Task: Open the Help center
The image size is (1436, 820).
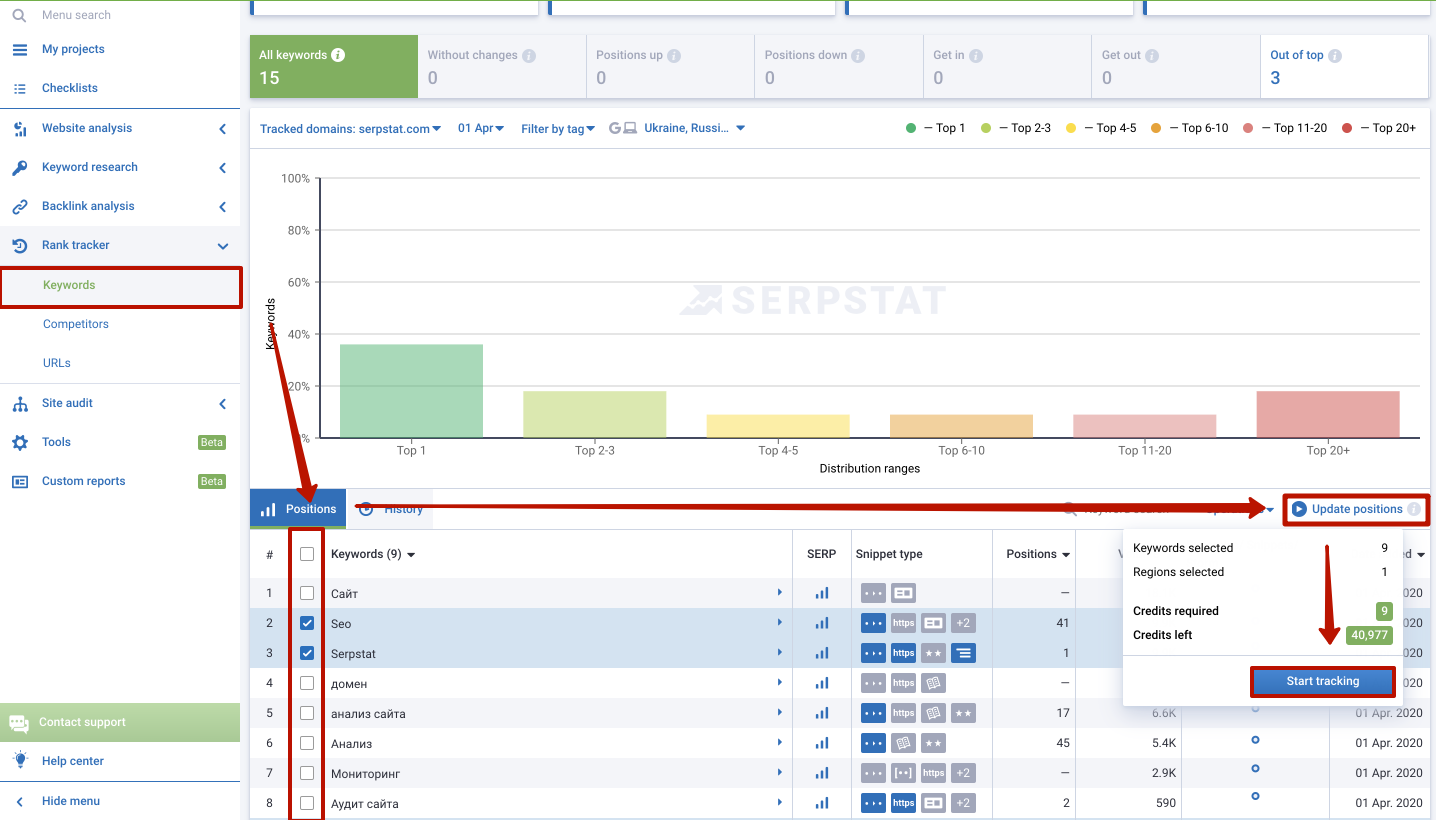Action: pos(72,761)
